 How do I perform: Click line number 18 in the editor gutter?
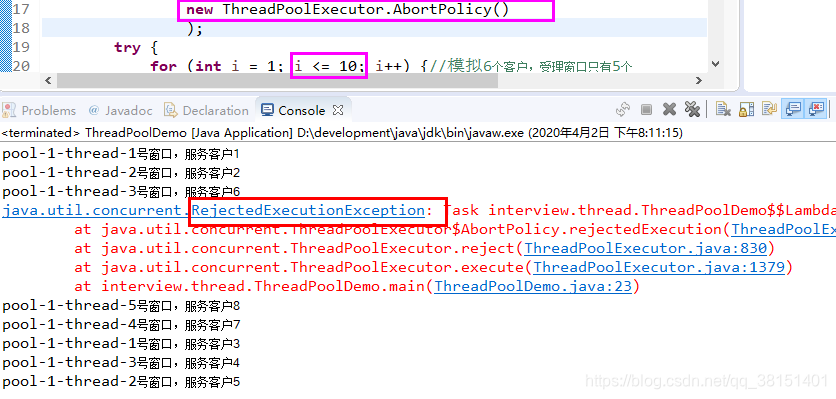20,28
